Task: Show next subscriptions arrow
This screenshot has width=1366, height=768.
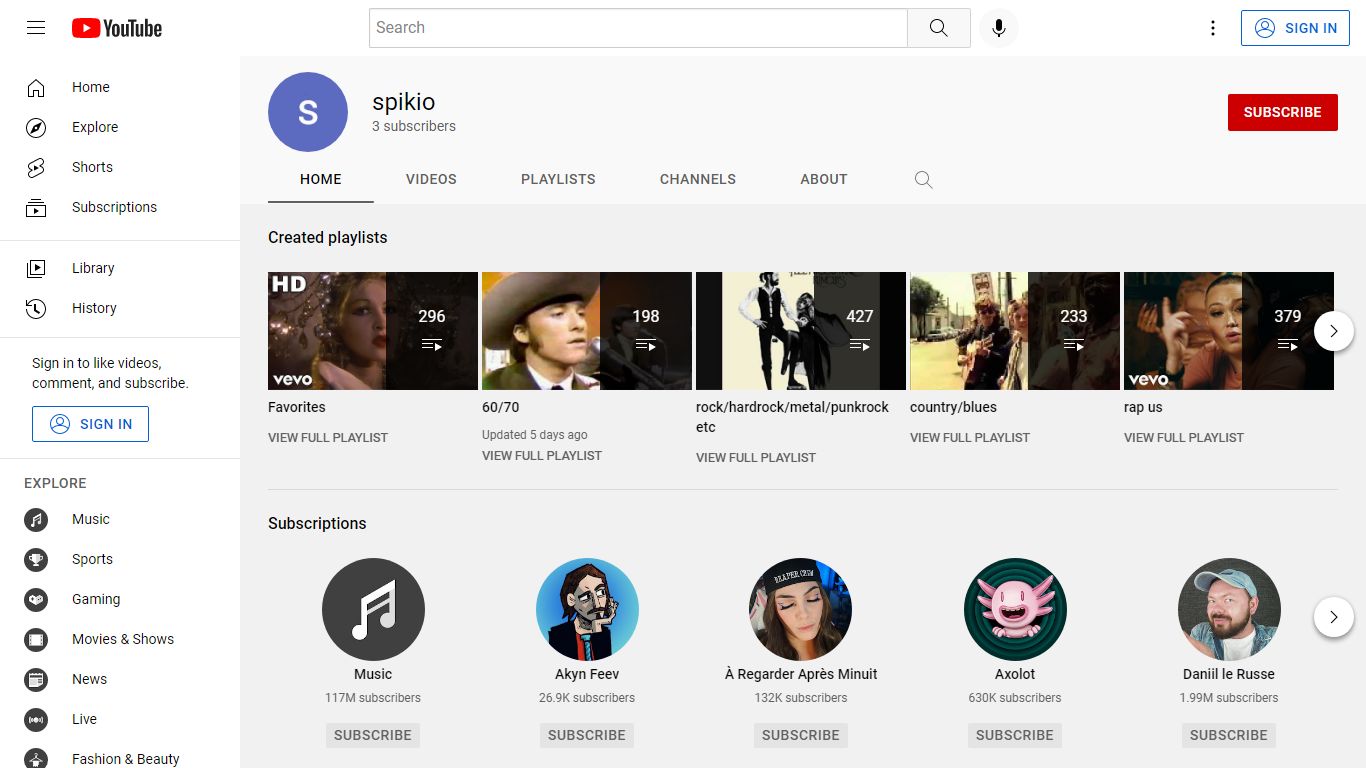Action: click(x=1333, y=617)
